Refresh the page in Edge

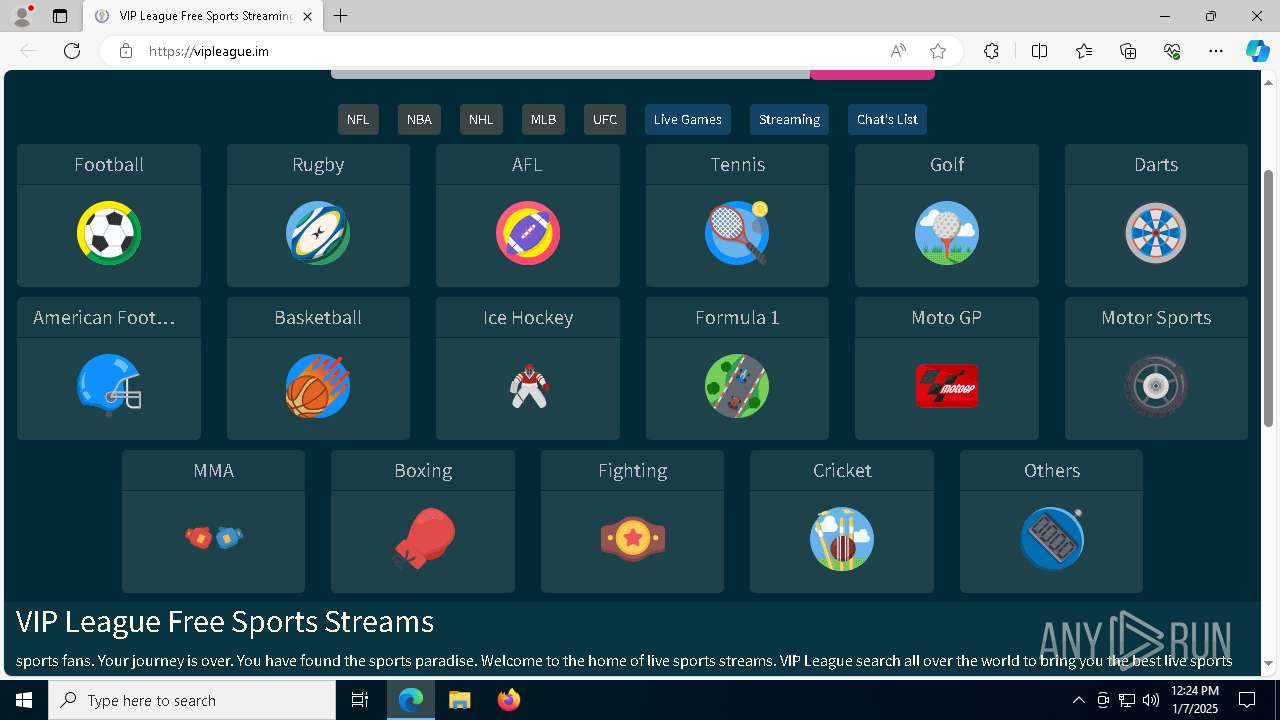[72, 51]
